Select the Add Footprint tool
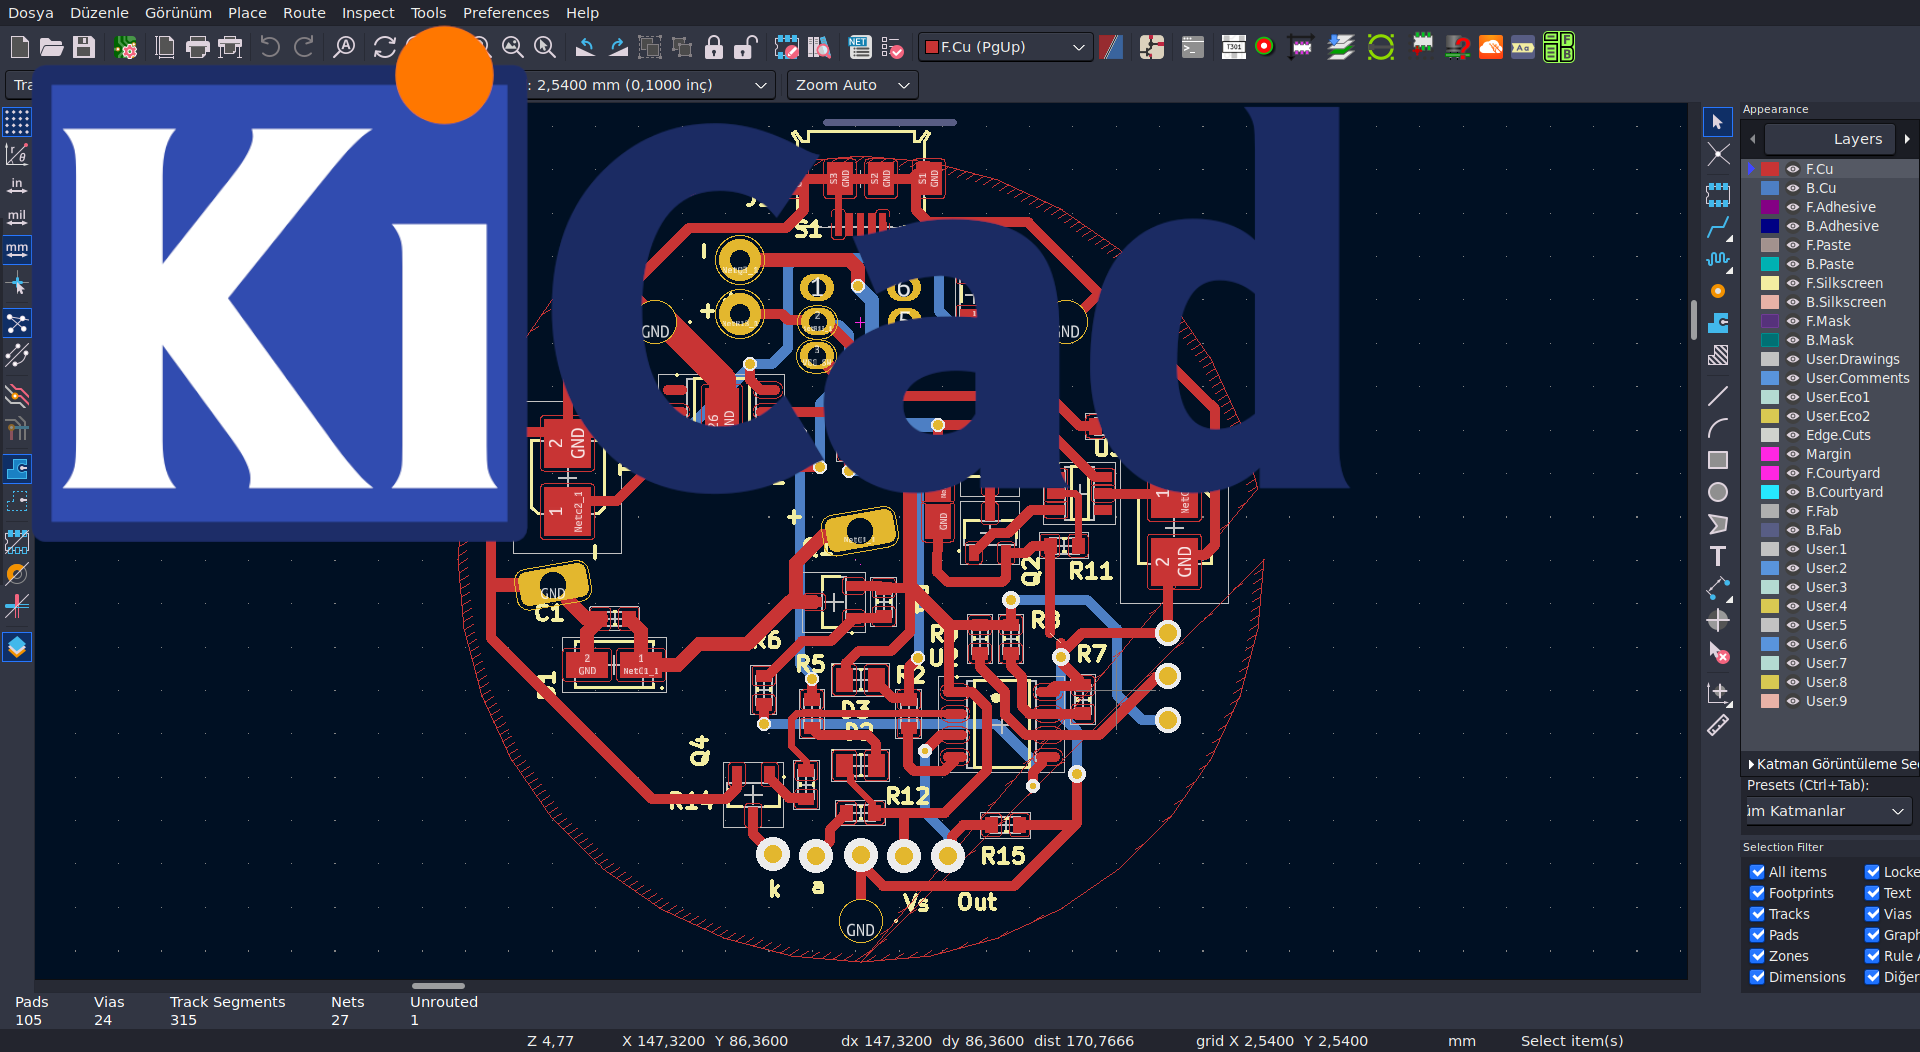 (x=1718, y=195)
